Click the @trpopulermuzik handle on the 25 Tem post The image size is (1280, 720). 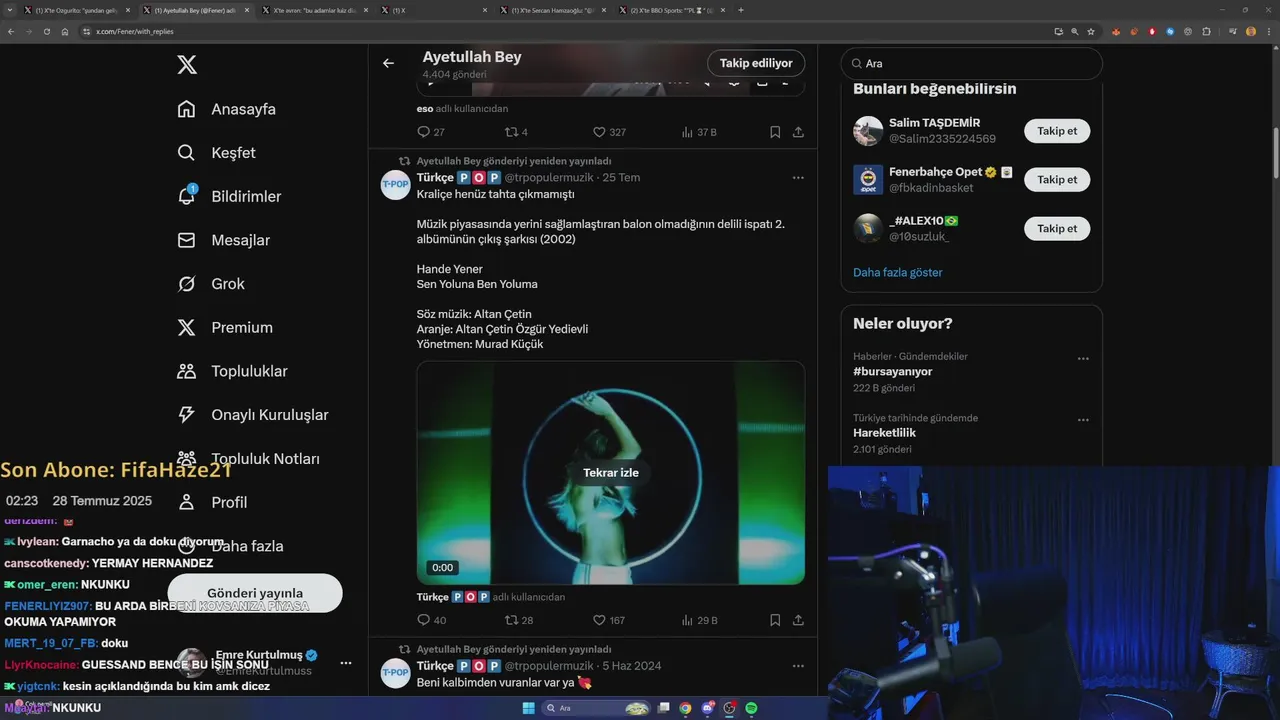tap(548, 178)
